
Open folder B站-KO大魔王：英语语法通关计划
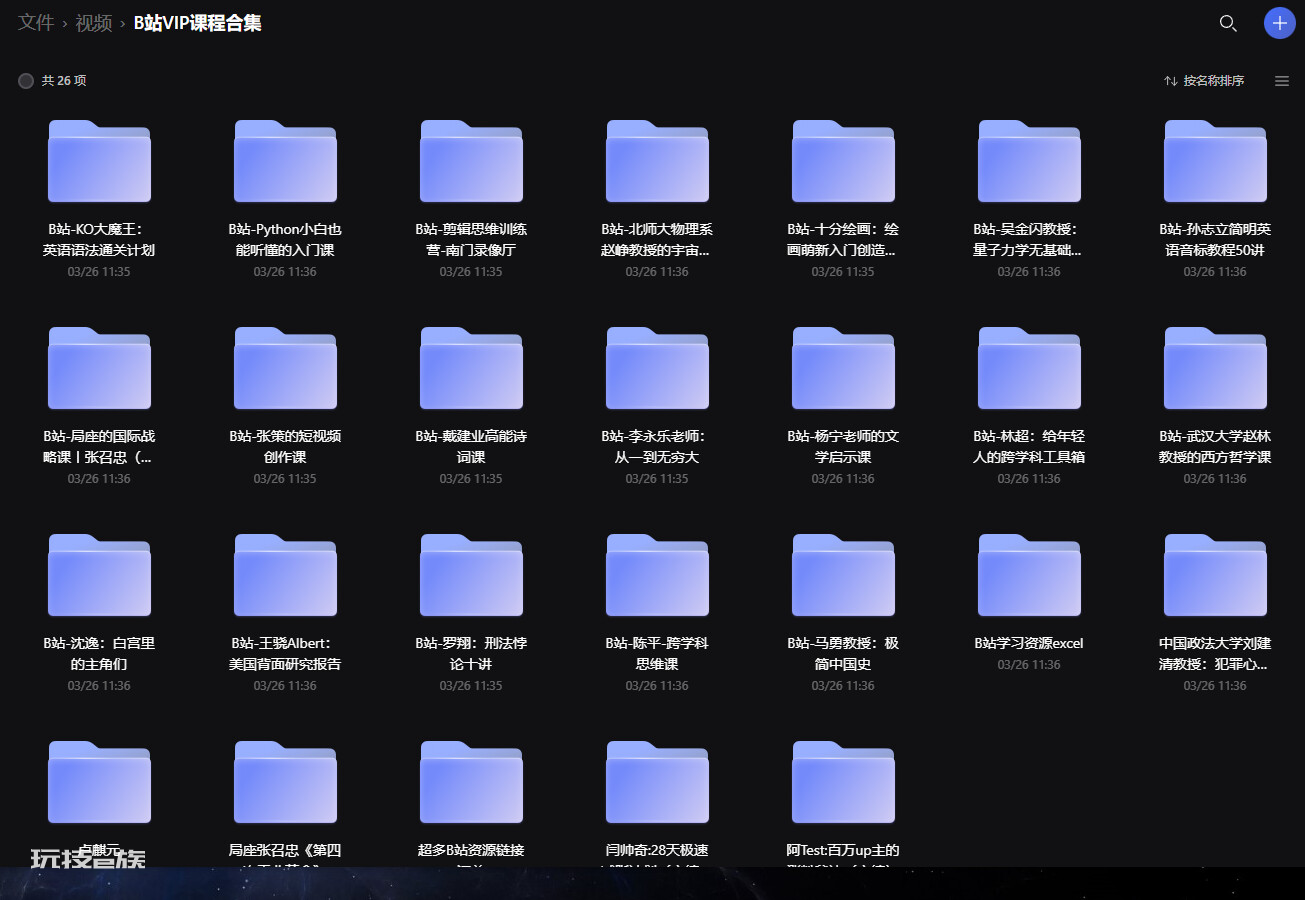tap(99, 161)
